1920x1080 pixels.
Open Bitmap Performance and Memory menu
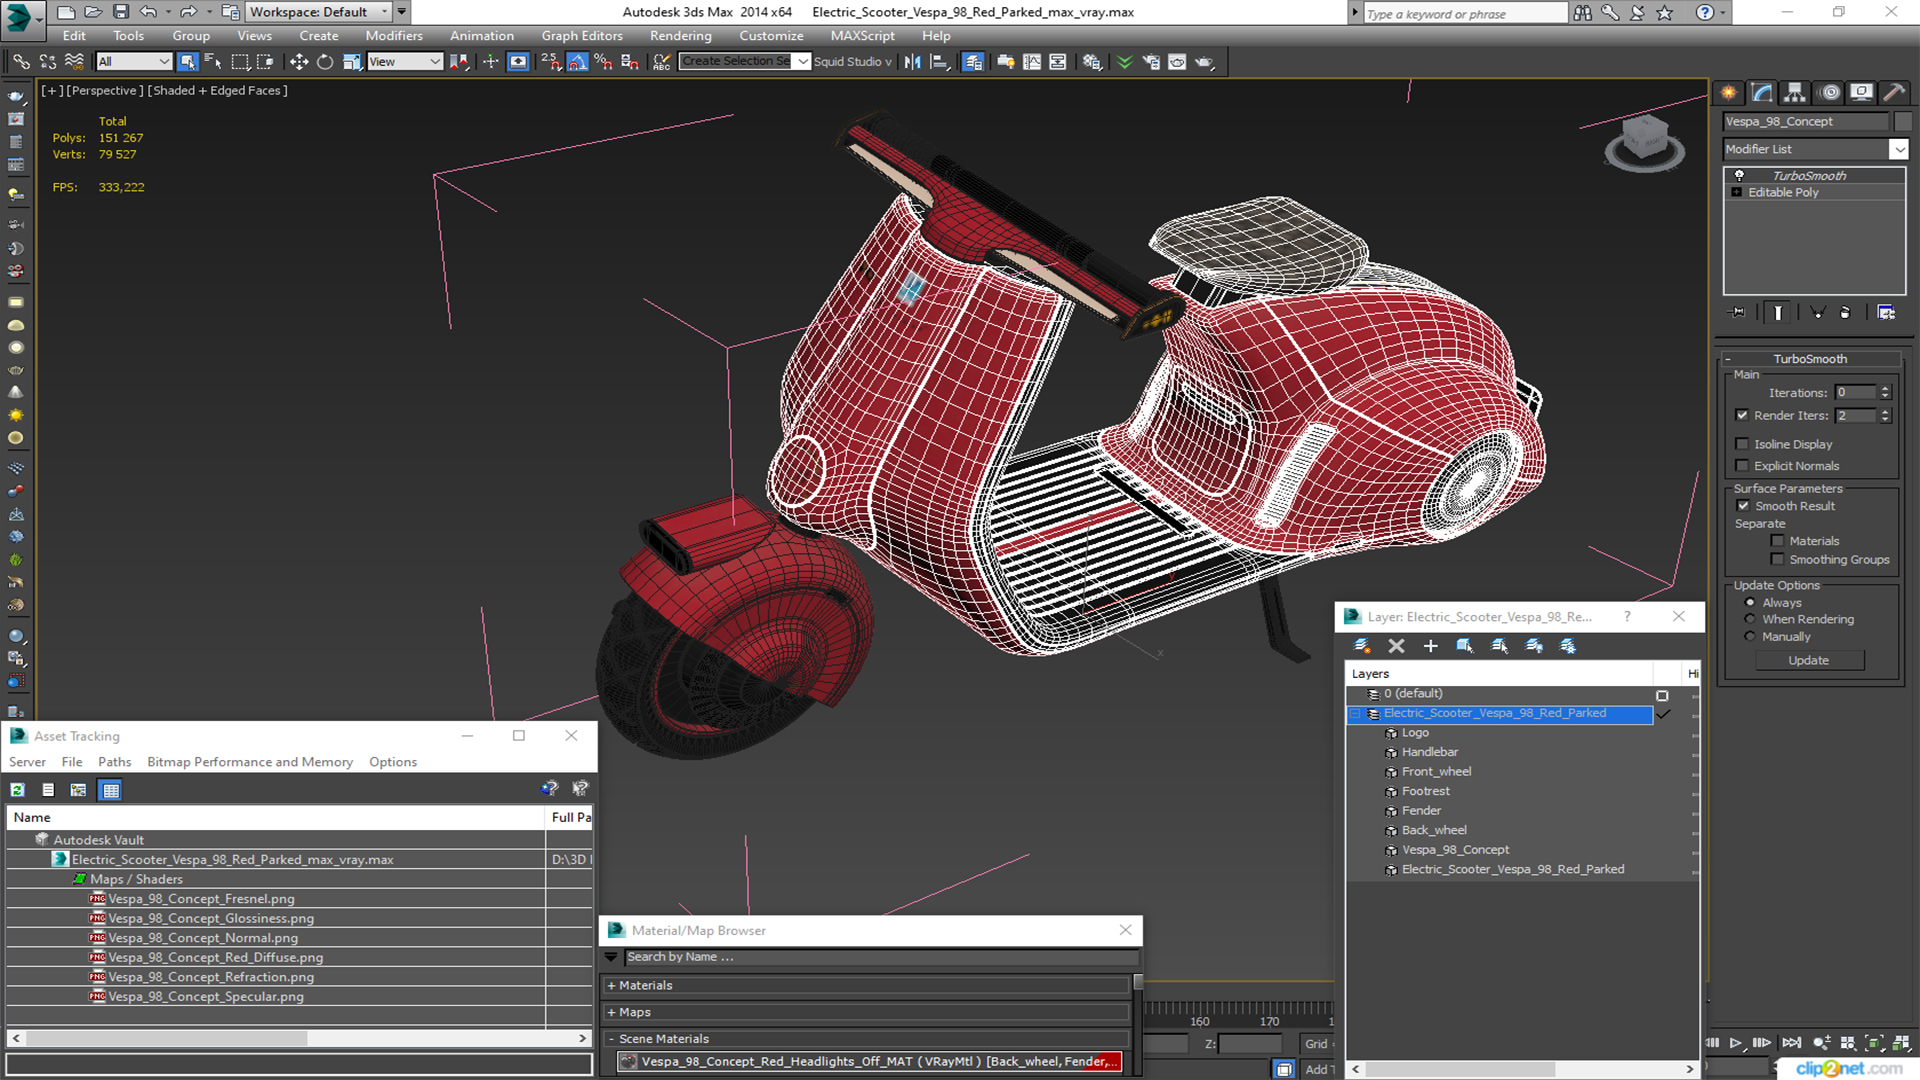[x=250, y=762]
